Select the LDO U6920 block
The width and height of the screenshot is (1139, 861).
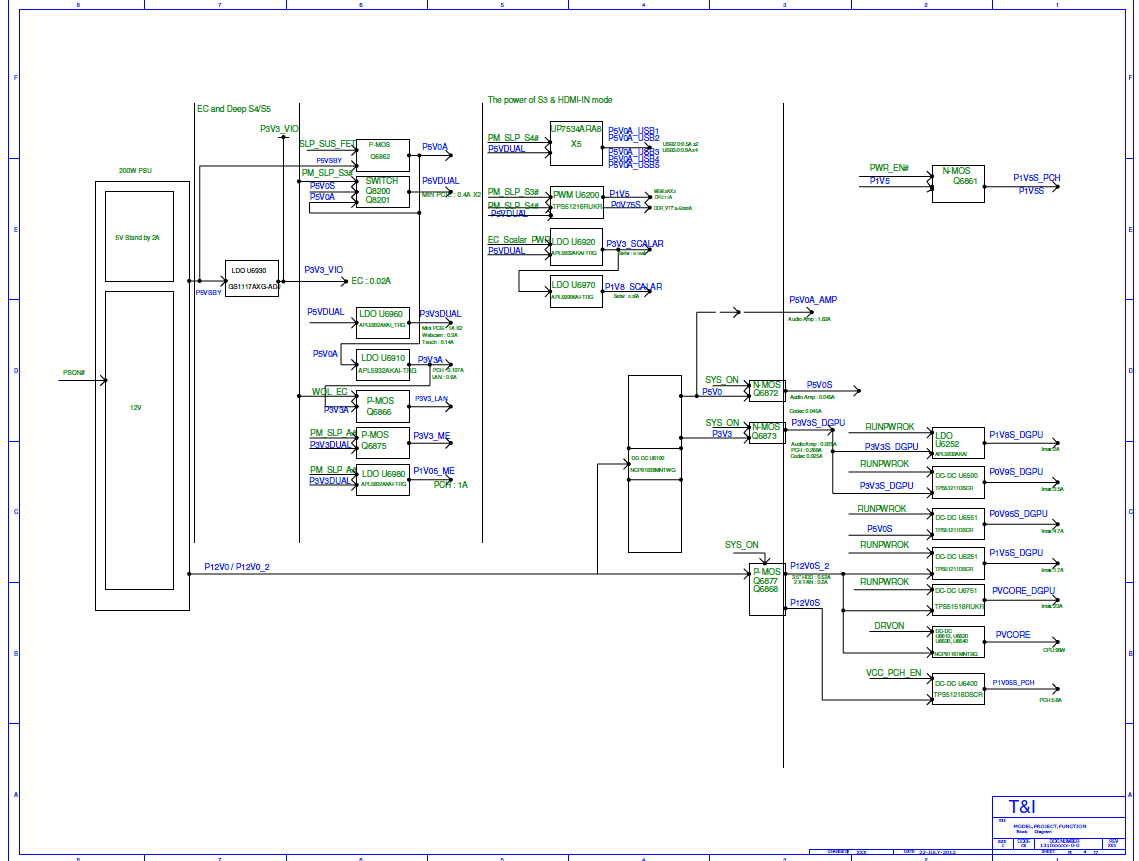(x=577, y=247)
